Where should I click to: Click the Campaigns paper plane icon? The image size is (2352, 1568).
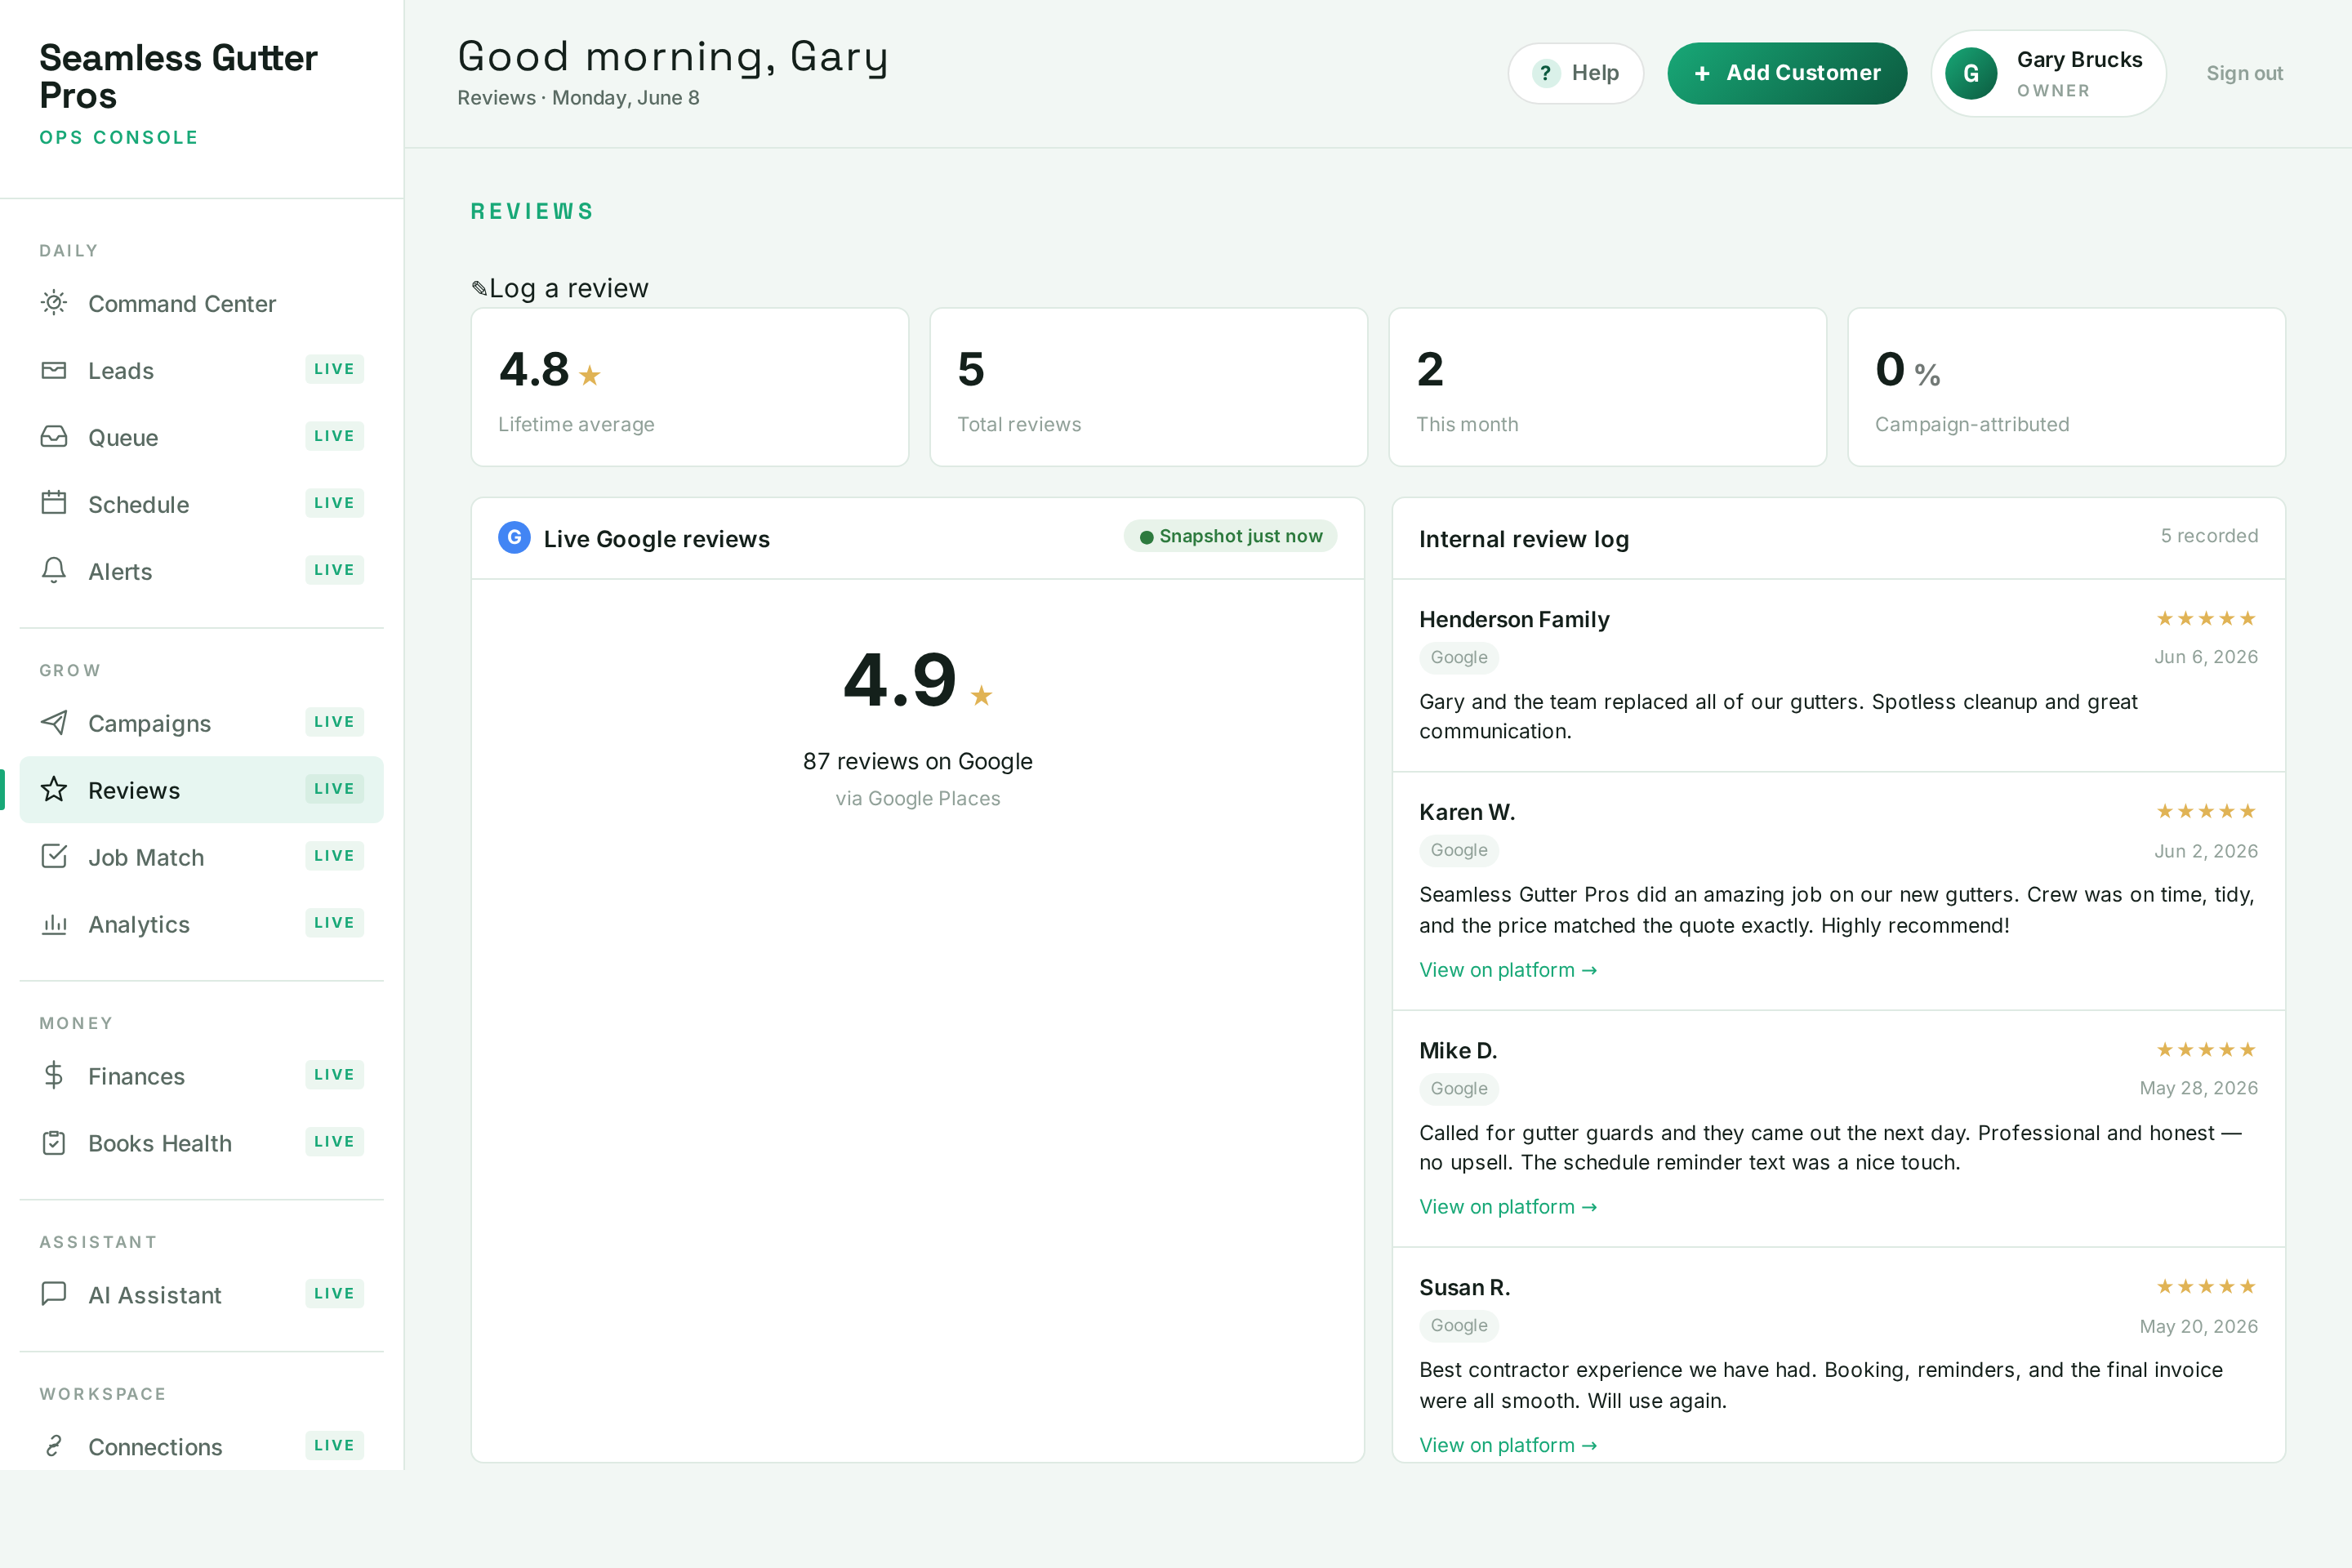(54, 722)
